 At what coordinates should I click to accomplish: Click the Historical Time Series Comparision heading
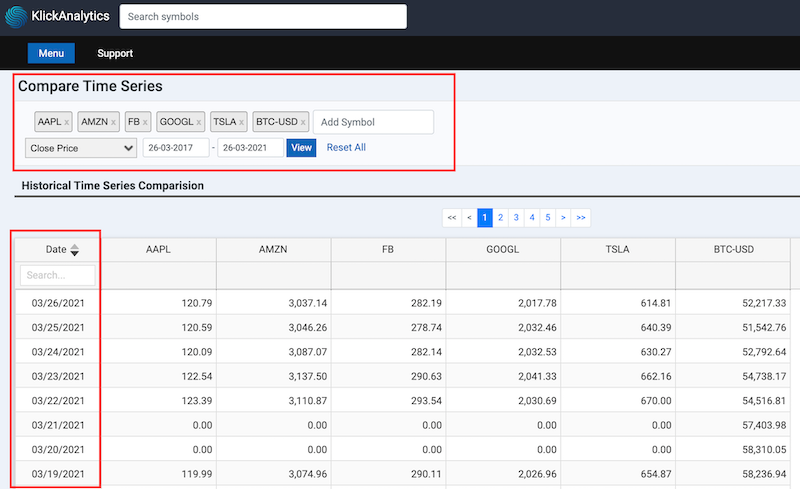pyautogui.click(x=113, y=186)
